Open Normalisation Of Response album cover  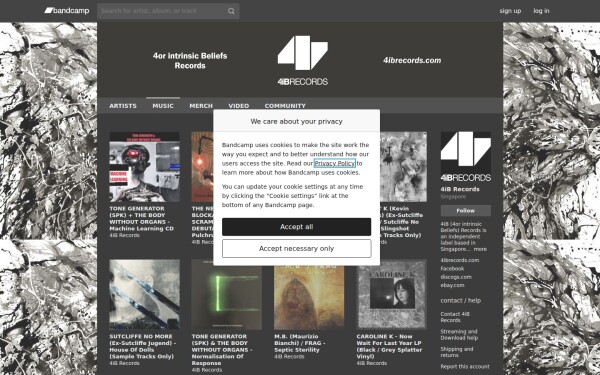pos(227,295)
